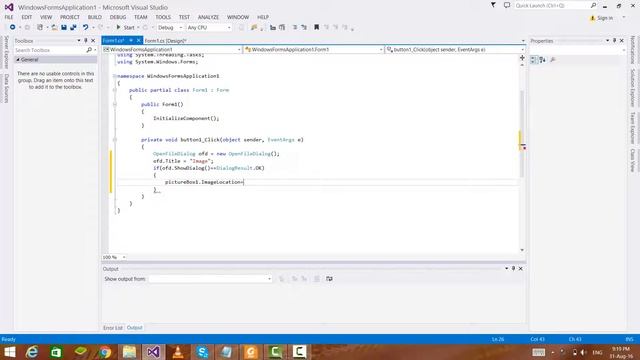640x360 pixels.
Task: Switch to the Form1.cs [Design] tab
Action: (x=165, y=41)
